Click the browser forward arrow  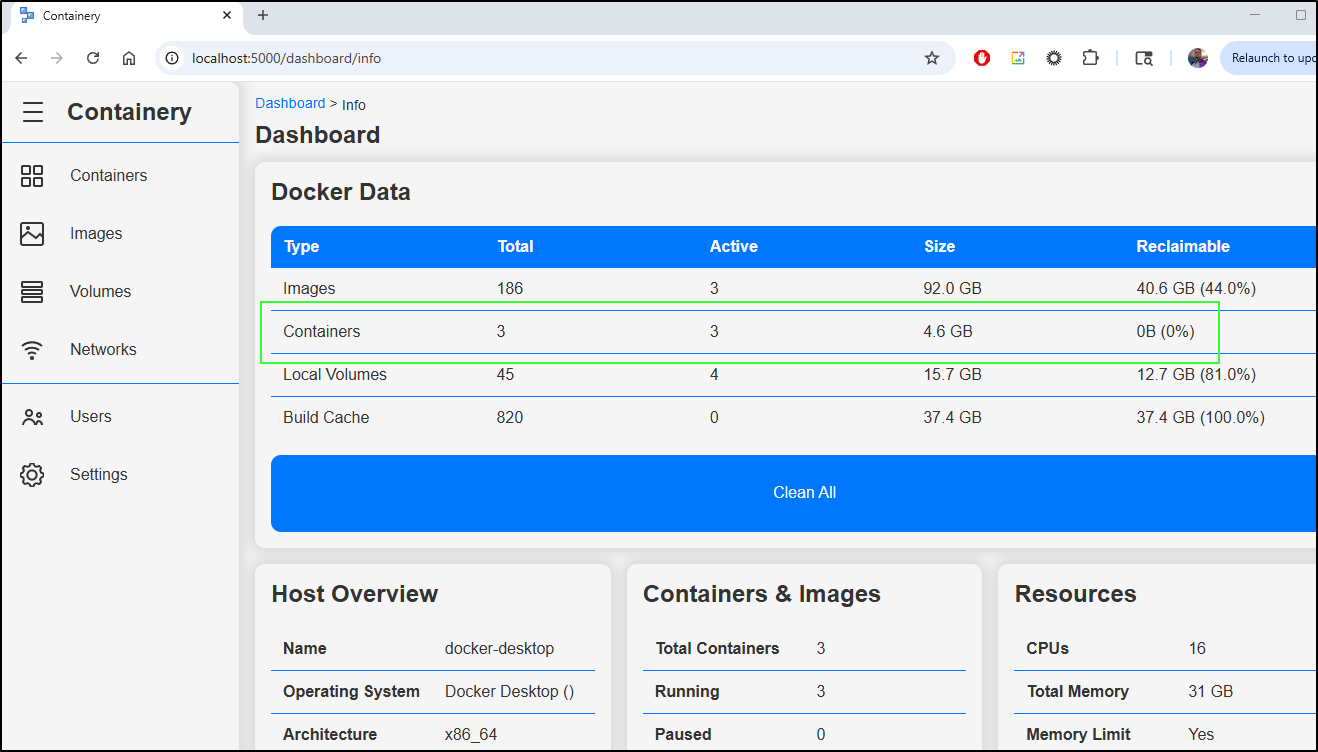pyautogui.click(x=57, y=58)
